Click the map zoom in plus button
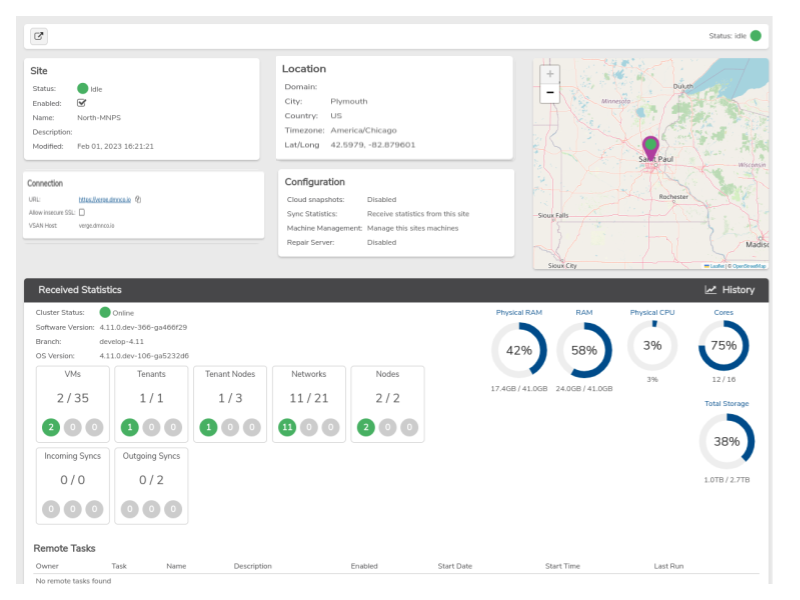The image size is (800, 600). pyautogui.click(x=549, y=74)
